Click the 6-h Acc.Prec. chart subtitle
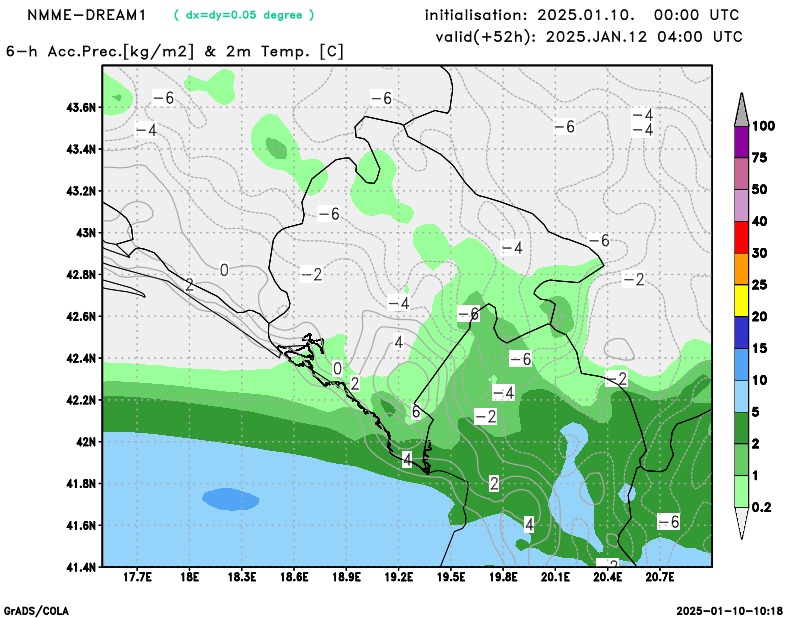 174,52
